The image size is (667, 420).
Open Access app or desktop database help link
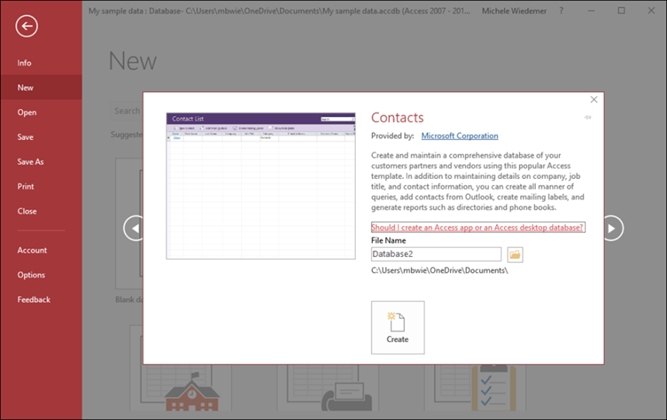(x=478, y=227)
